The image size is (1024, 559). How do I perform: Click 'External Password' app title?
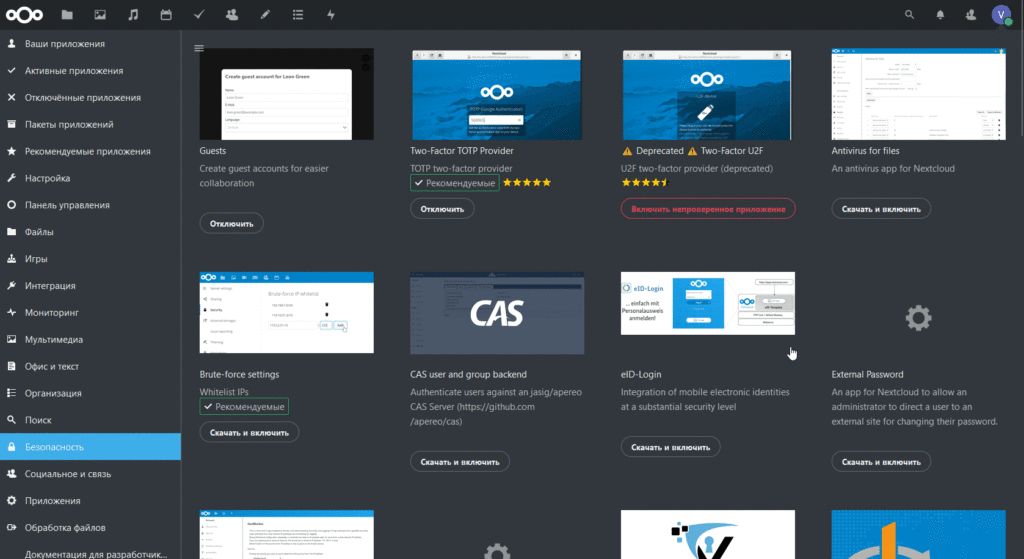coord(867,374)
